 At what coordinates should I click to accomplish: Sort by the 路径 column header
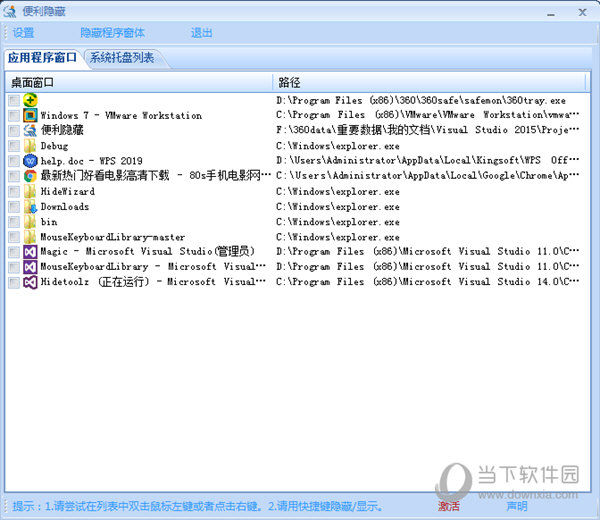429,82
